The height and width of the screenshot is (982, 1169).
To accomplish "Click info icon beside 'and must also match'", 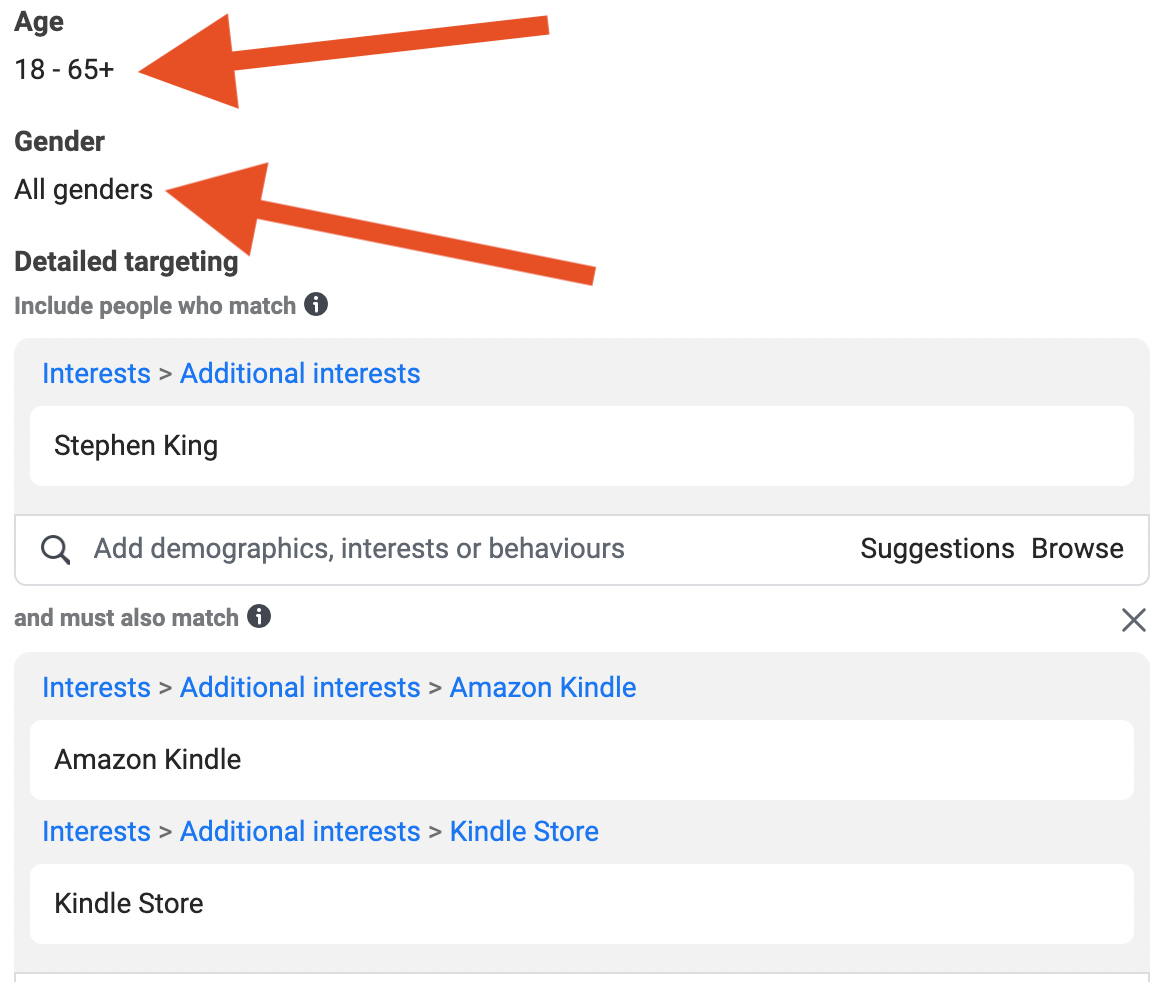I will click(259, 616).
